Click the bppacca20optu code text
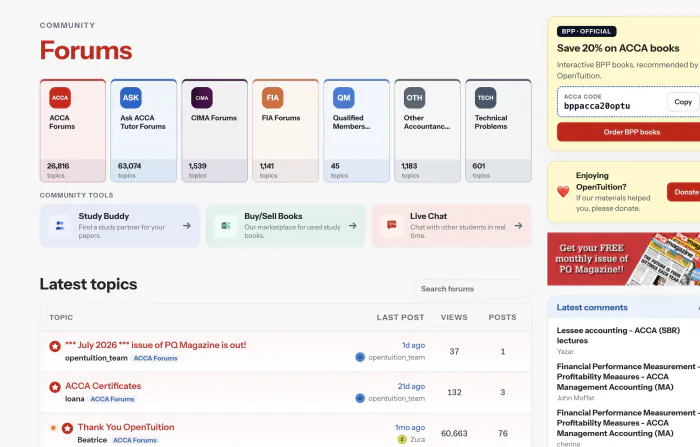 (x=597, y=106)
